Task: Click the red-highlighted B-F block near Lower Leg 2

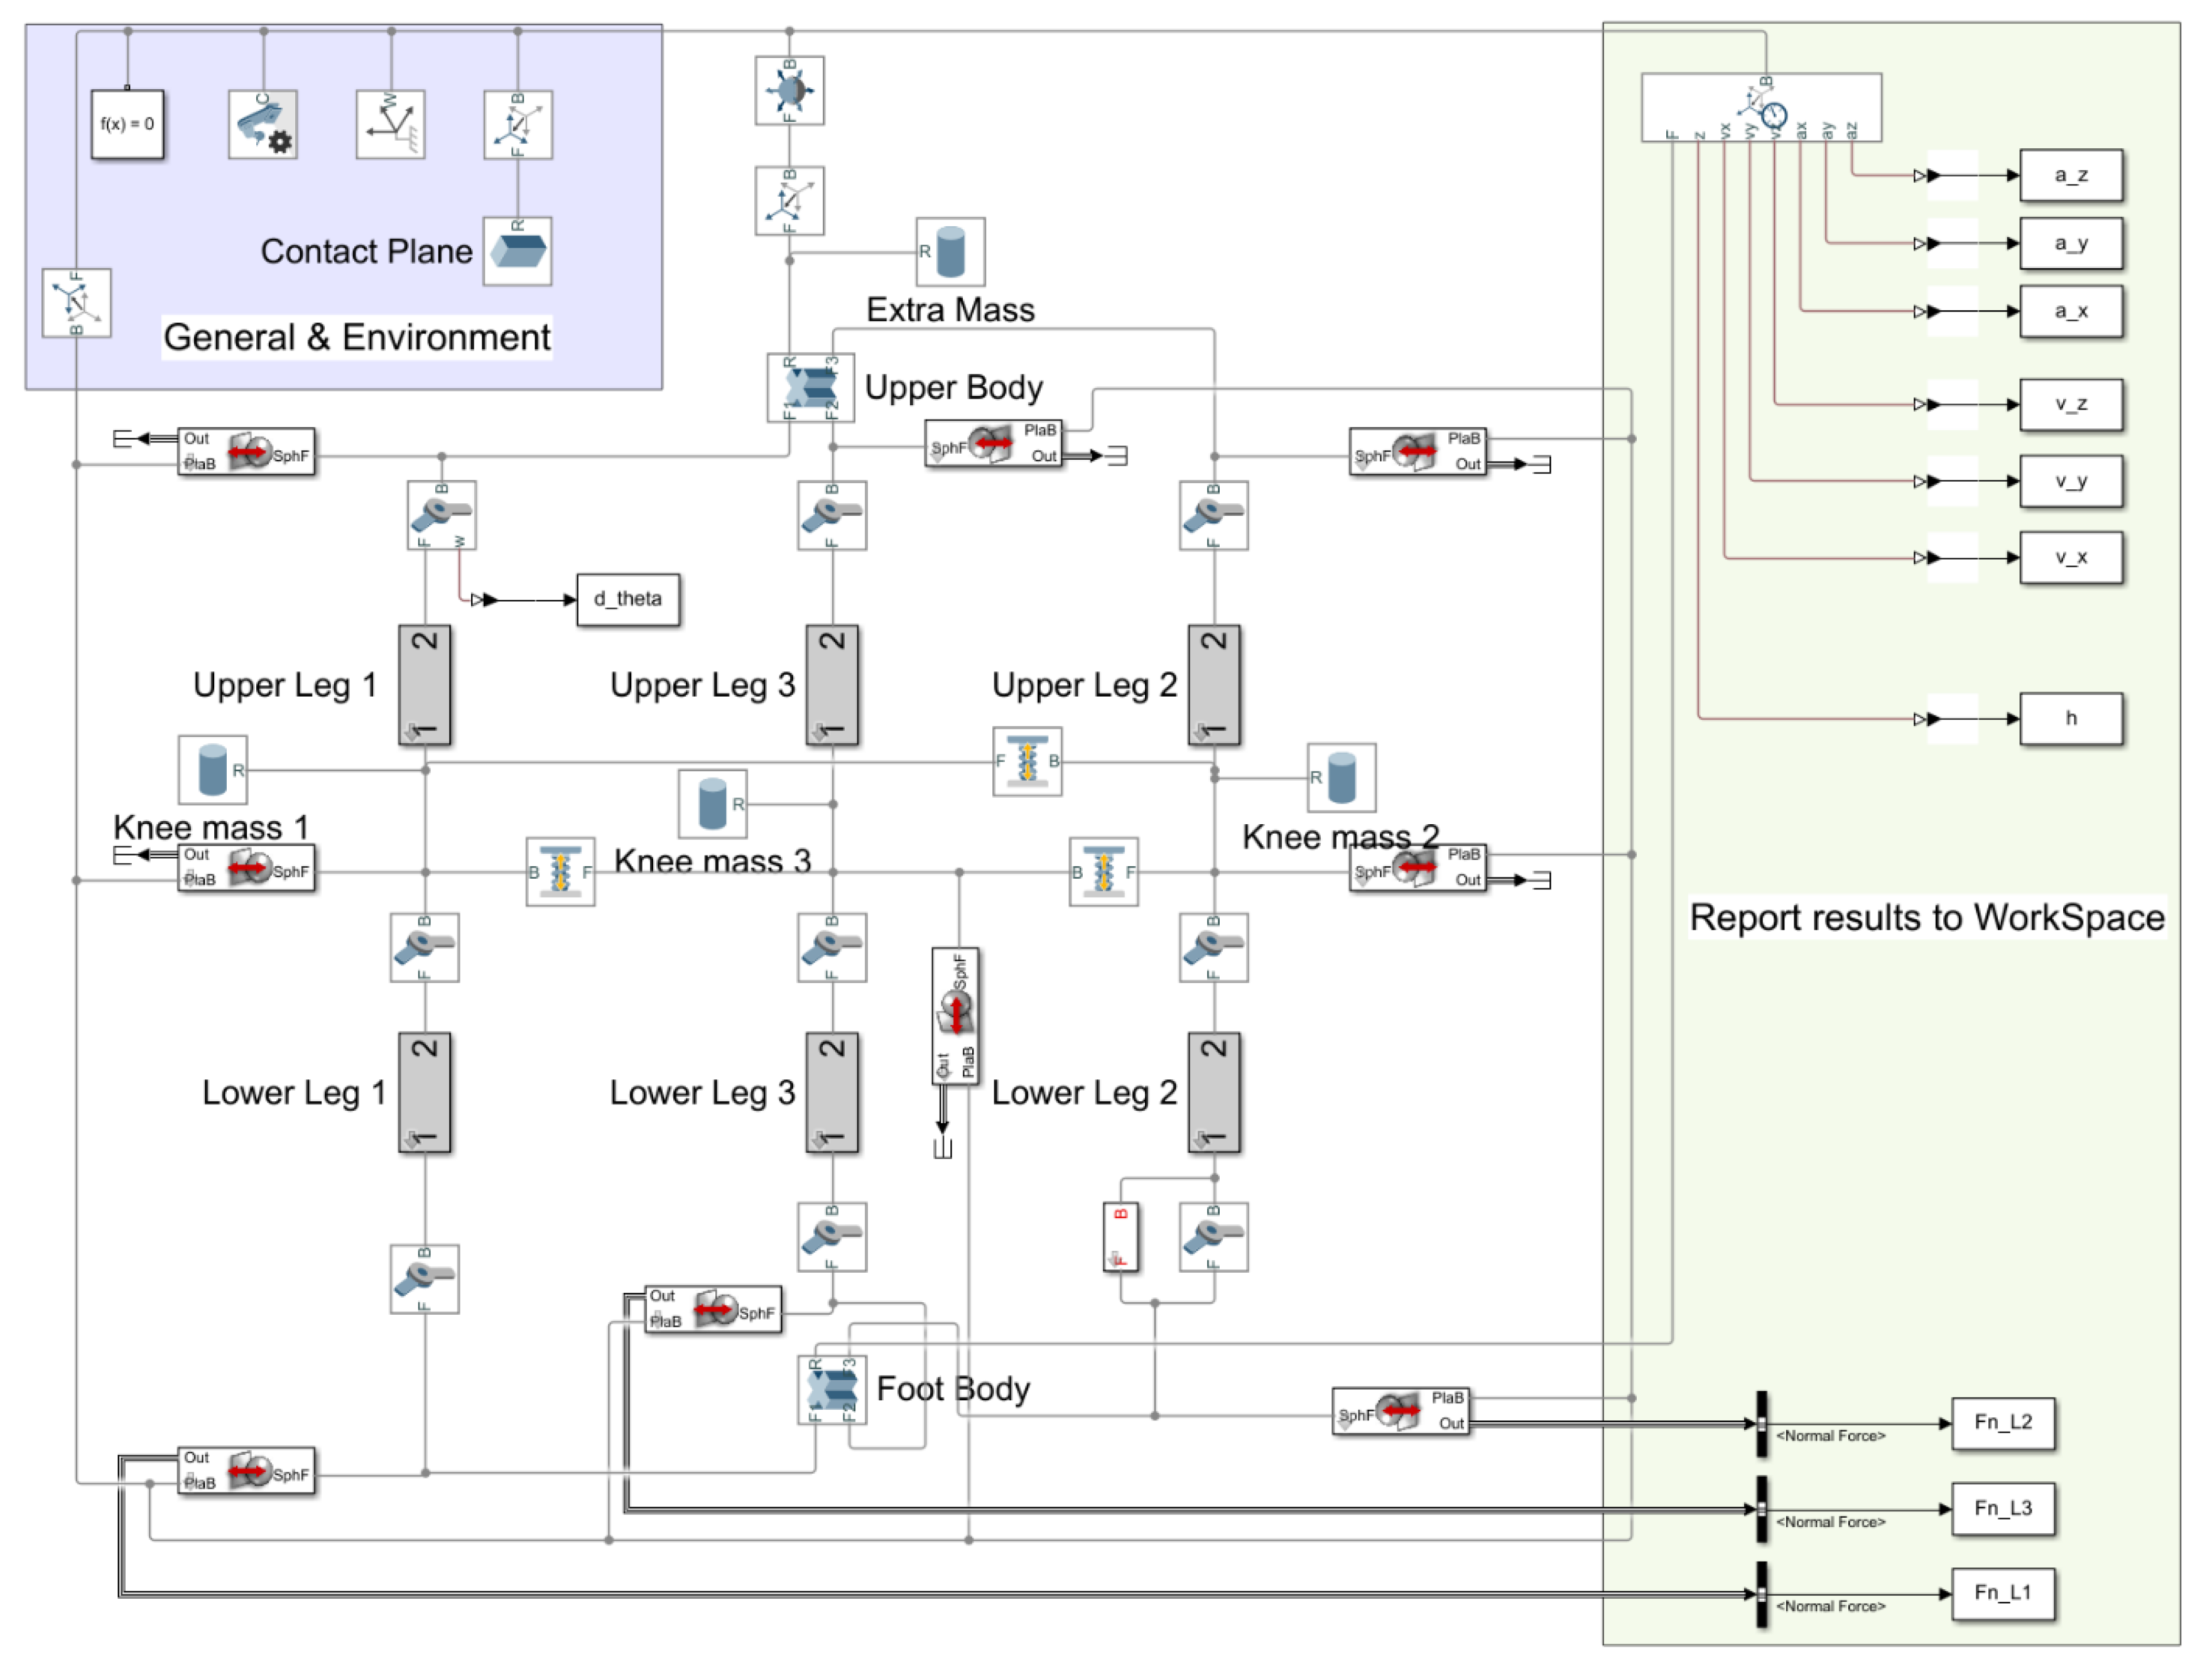Action: tap(1120, 1237)
